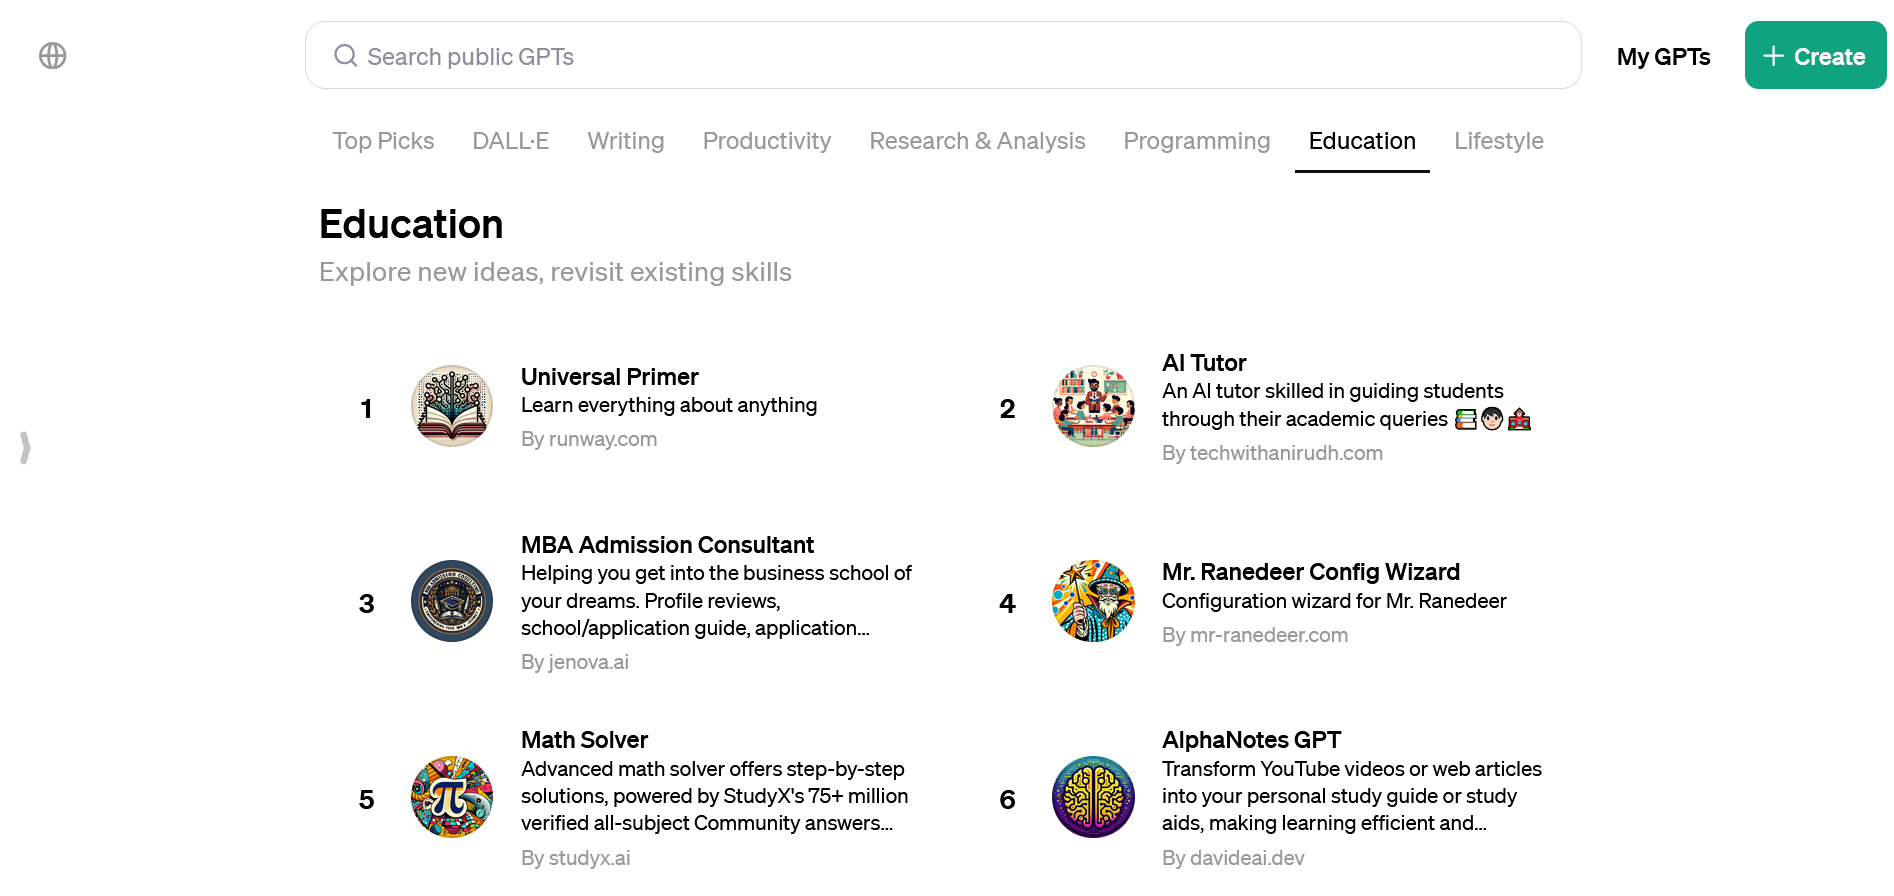
Task: Switch to the Top Picks tab
Action: (x=383, y=141)
